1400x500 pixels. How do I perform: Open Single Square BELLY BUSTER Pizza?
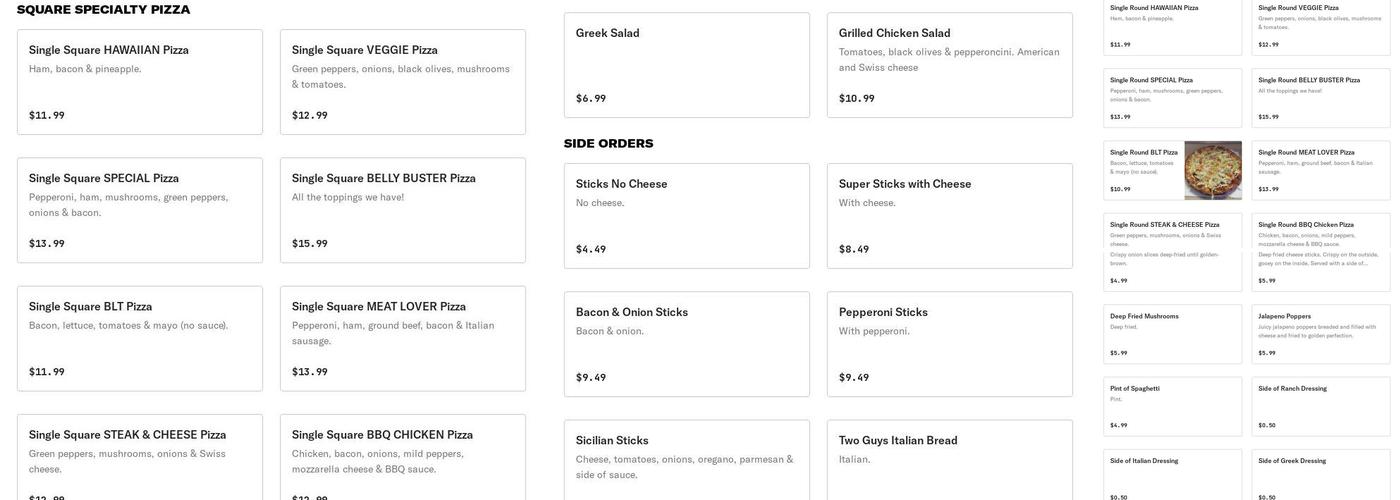(x=402, y=210)
